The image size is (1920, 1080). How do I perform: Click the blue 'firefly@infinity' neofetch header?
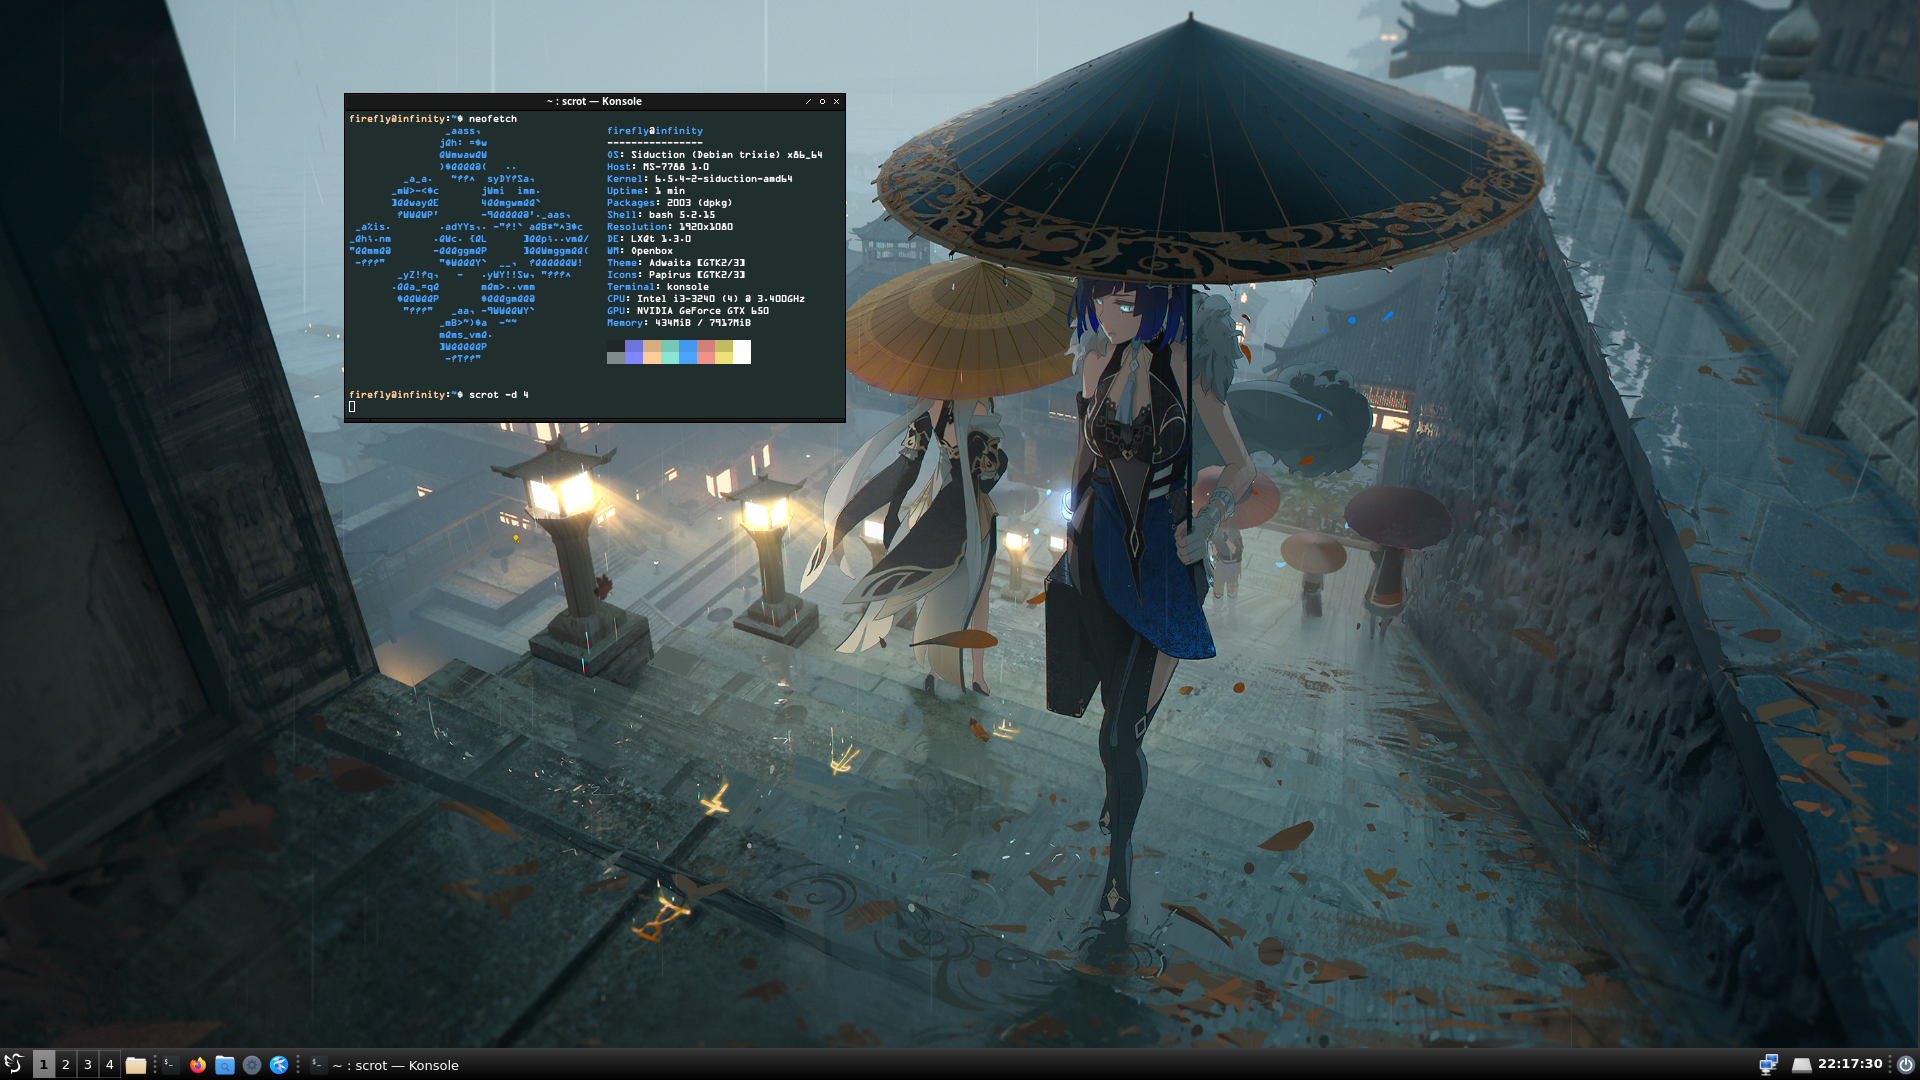[x=655, y=131]
